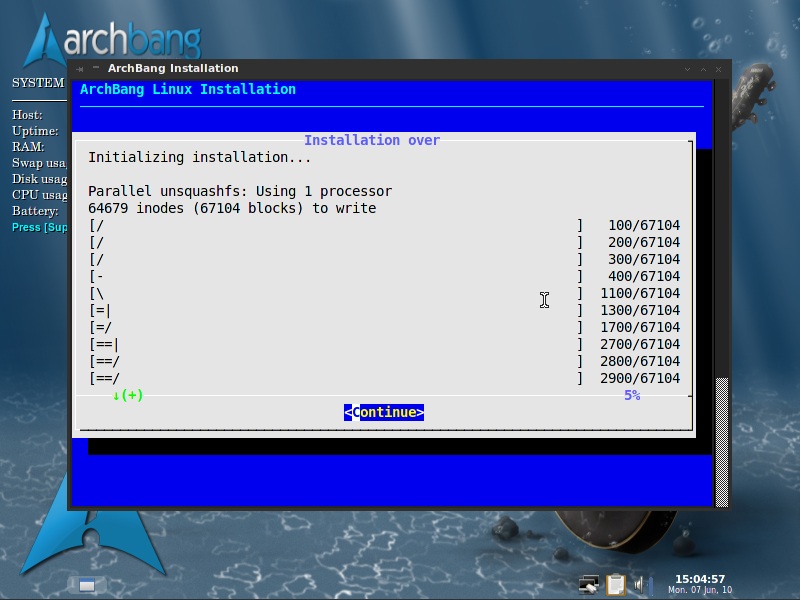Screen dimensions: 800x600
Task: Click the '5%' scroll percentage indicator
Action: pyautogui.click(x=632, y=395)
